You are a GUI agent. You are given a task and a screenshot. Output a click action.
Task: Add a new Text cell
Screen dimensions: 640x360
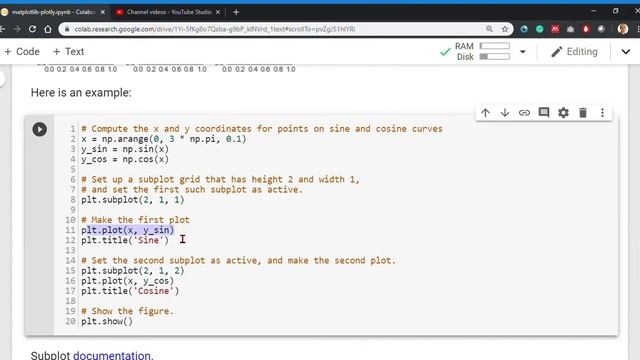click(x=69, y=52)
